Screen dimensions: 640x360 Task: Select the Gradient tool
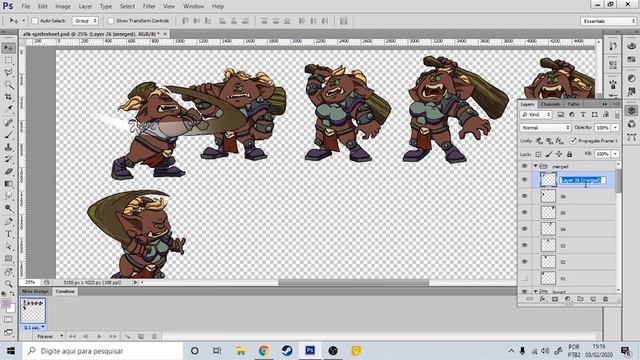8,184
